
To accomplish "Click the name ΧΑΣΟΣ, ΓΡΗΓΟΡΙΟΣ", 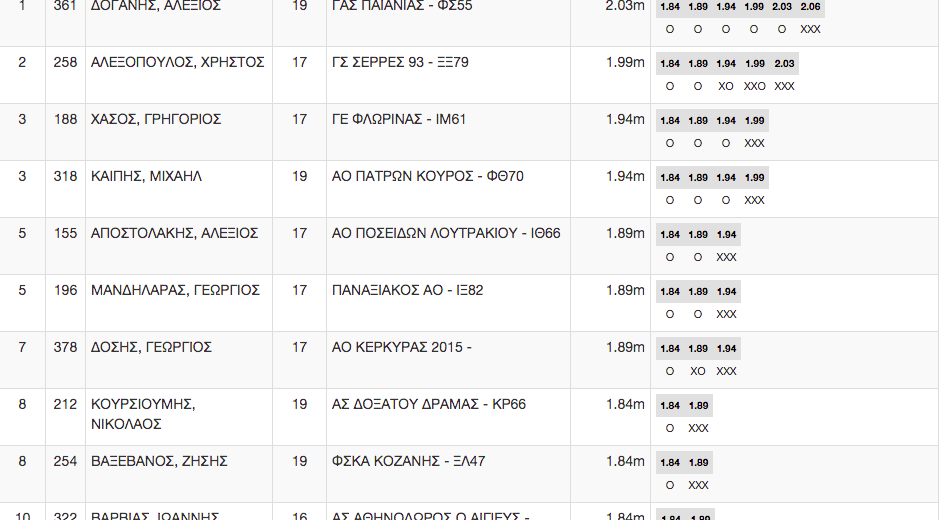I will (x=156, y=119).
